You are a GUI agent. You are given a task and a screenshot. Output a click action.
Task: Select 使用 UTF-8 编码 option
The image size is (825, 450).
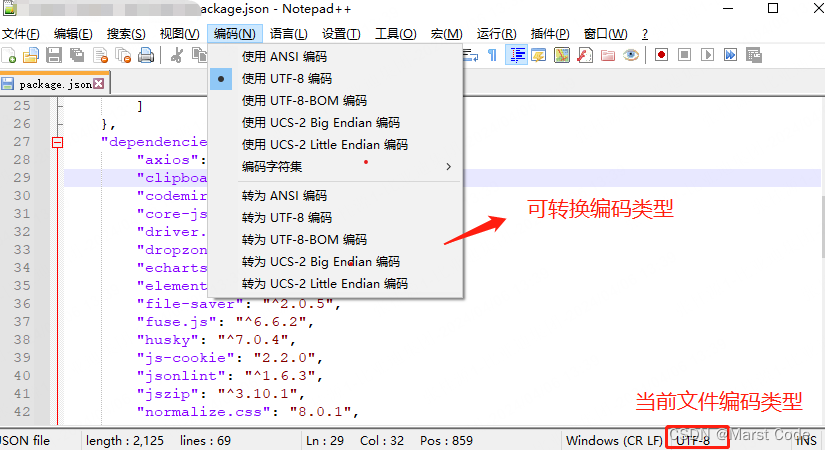[x=336, y=78]
